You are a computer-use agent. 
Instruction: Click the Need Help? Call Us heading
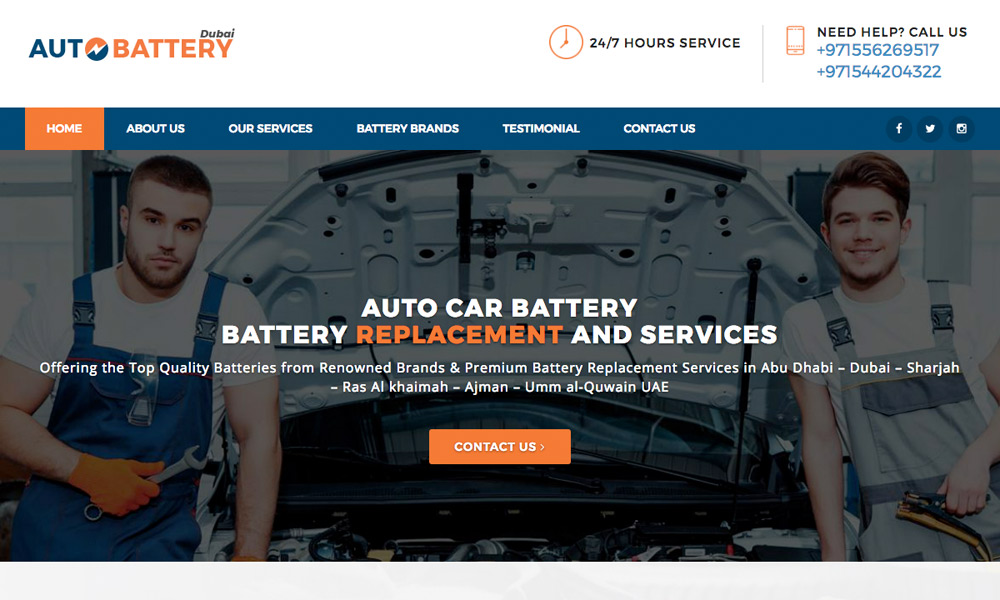coord(892,32)
